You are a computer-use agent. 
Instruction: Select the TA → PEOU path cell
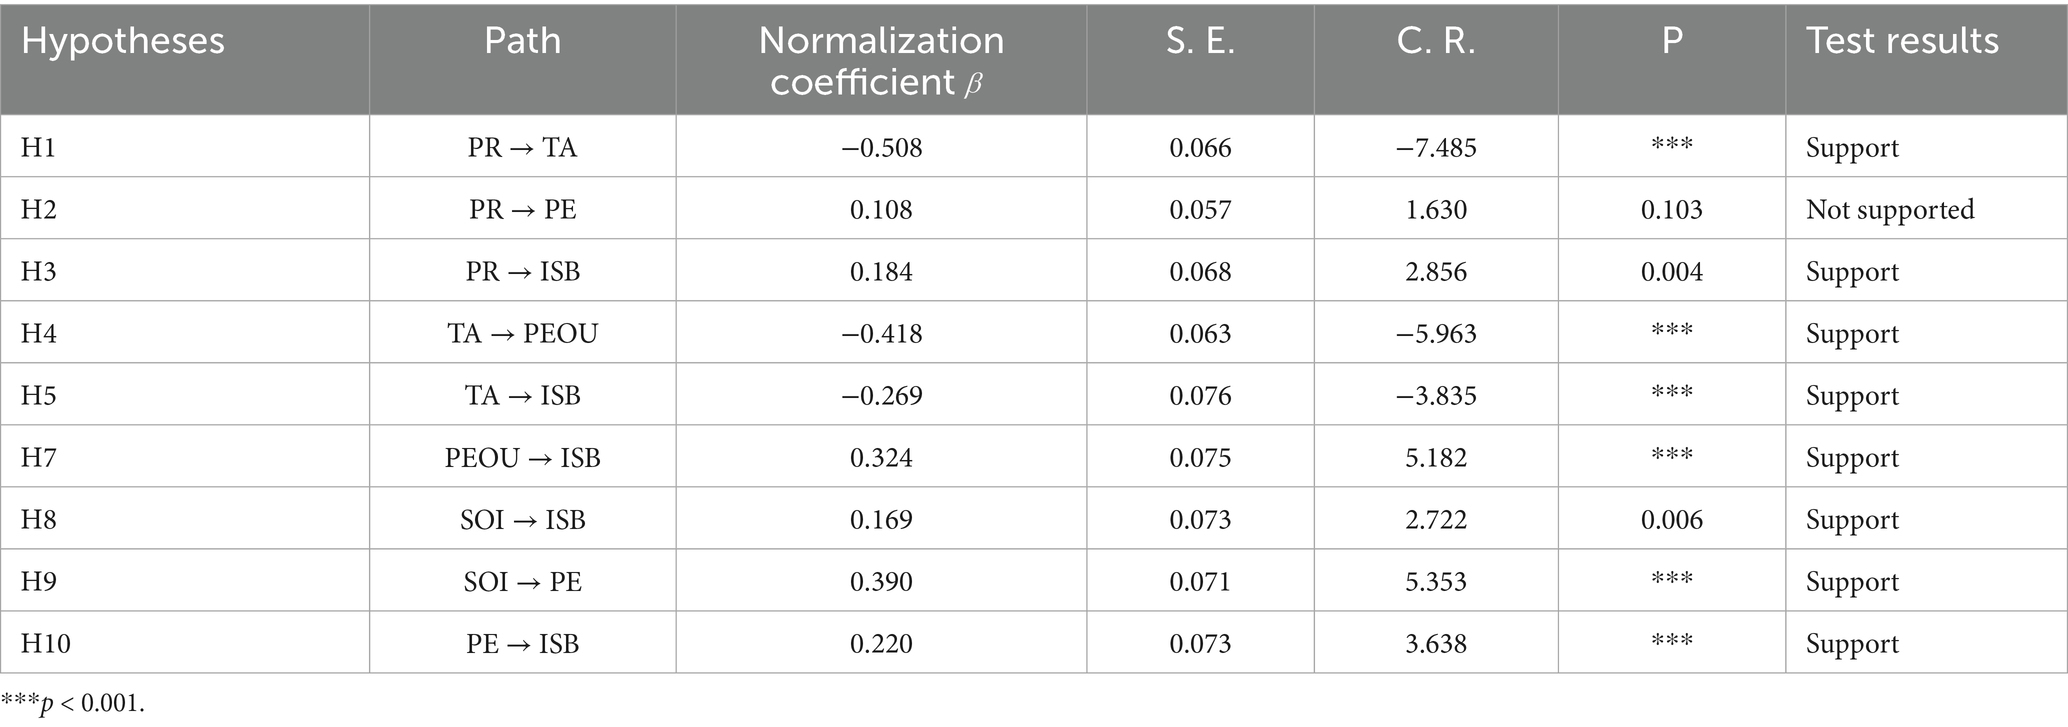(522, 334)
